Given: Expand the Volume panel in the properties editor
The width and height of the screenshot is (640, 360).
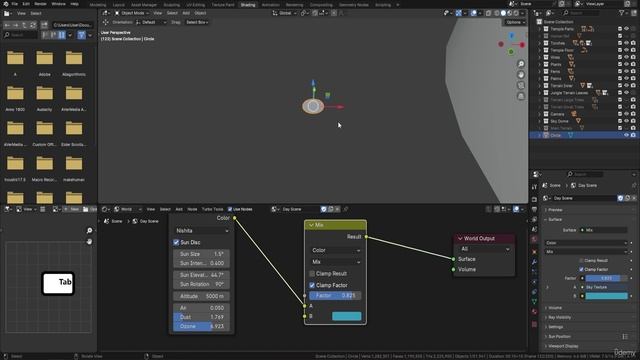Looking at the screenshot, I should [x=555, y=308].
